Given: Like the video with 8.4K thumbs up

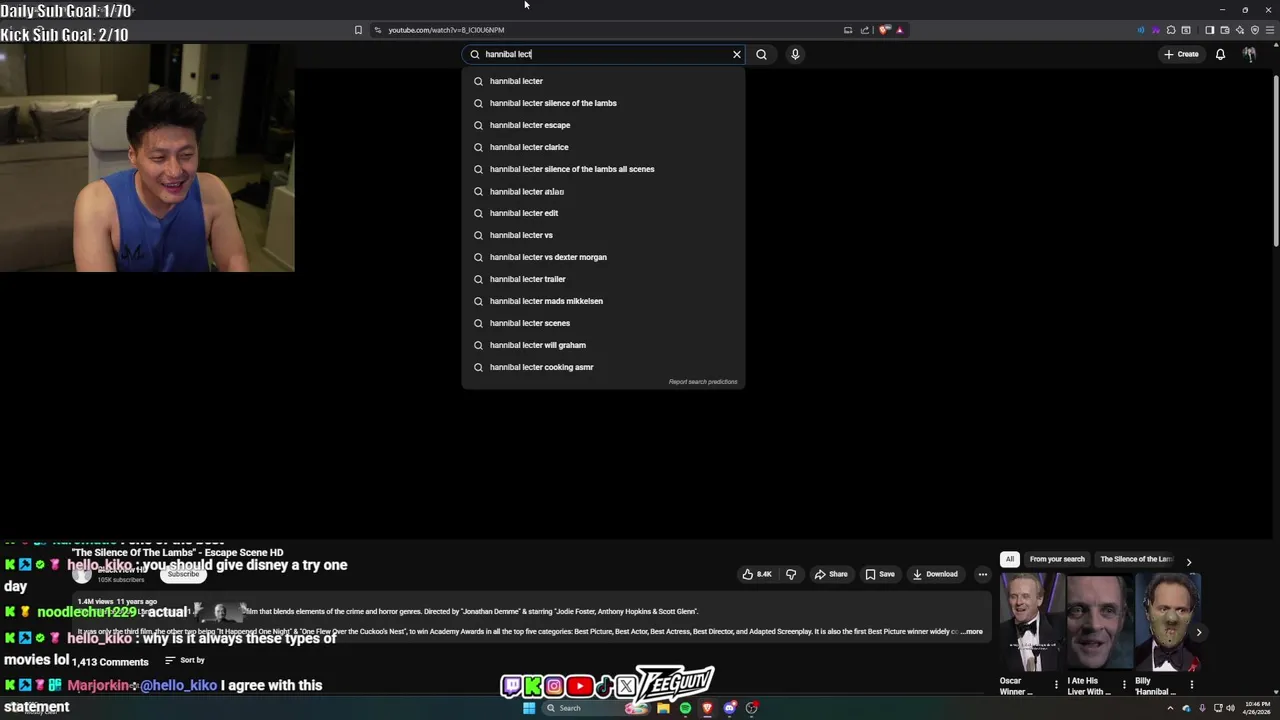Looking at the screenshot, I should 757,574.
